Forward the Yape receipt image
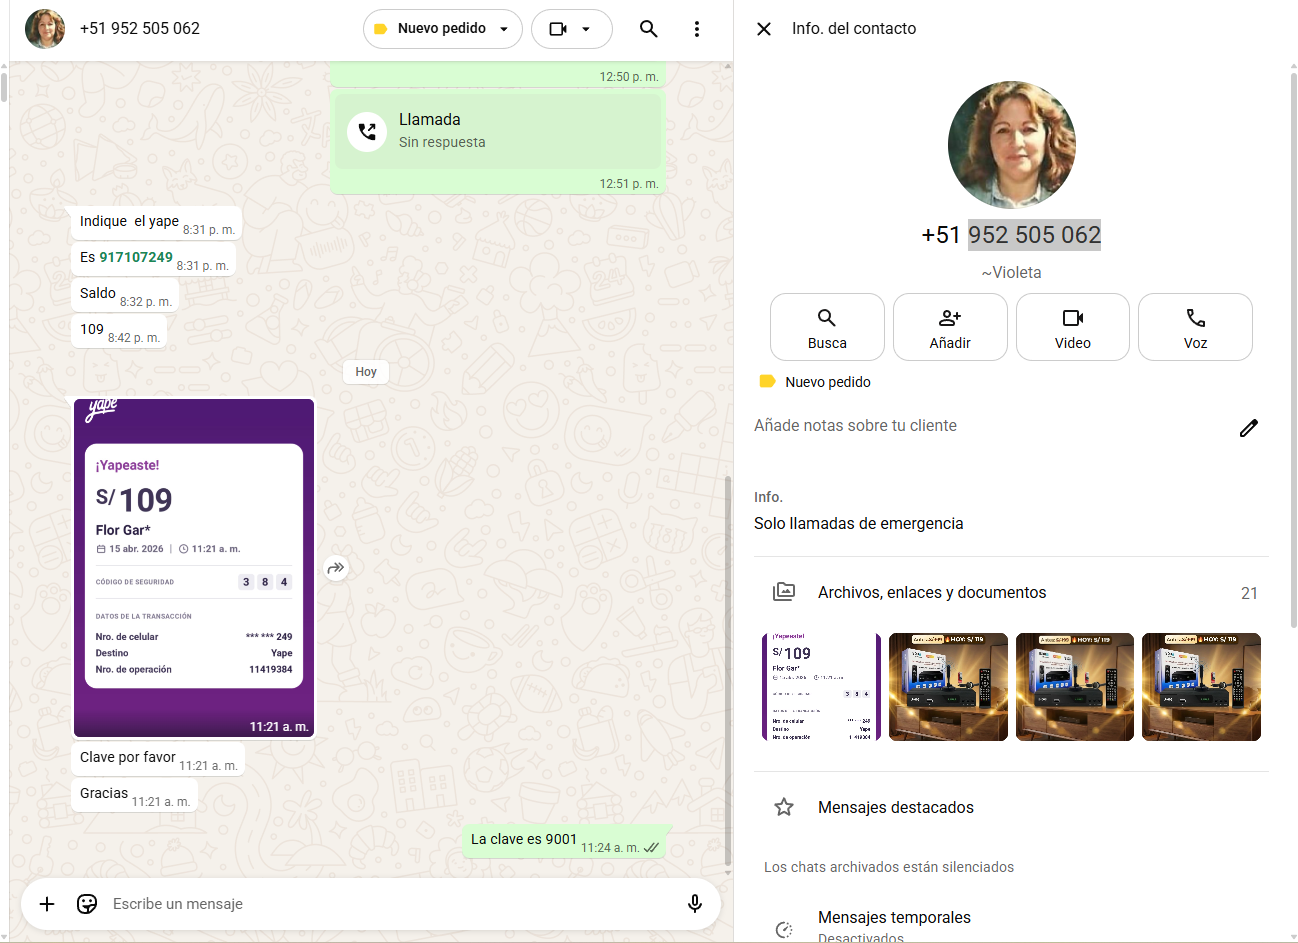Viewport: 1298px width, 943px height. (336, 568)
